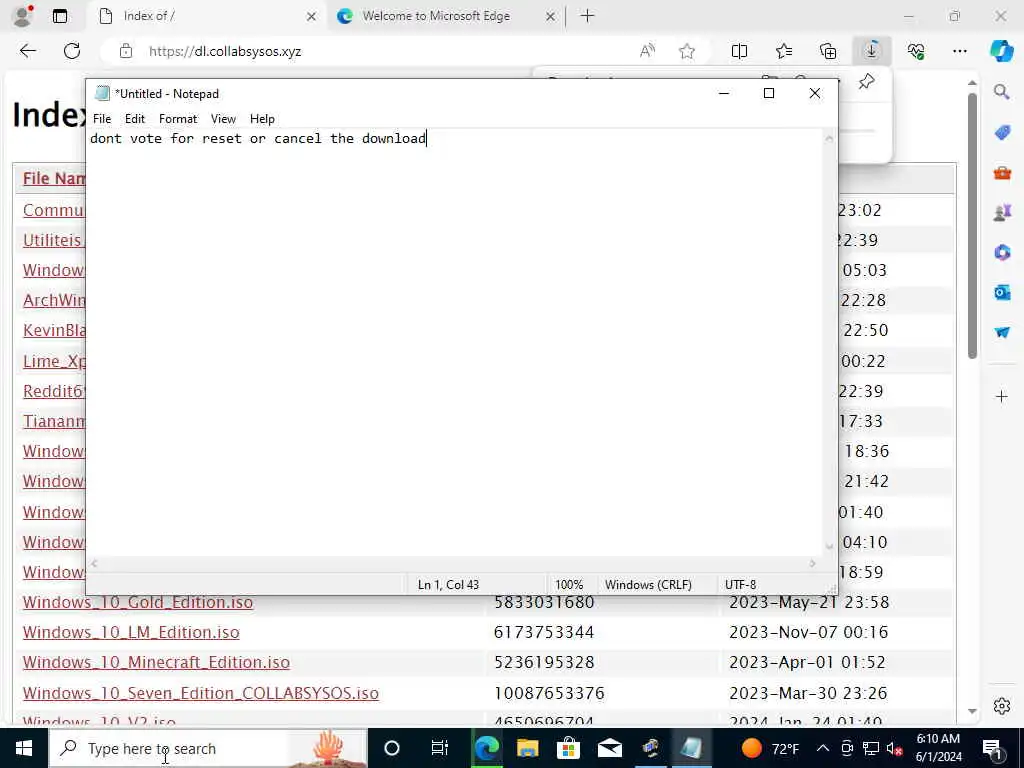Open Collections icon in Edge
The width and height of the screenshot is (1024, 768).
[x=828, y=51]
